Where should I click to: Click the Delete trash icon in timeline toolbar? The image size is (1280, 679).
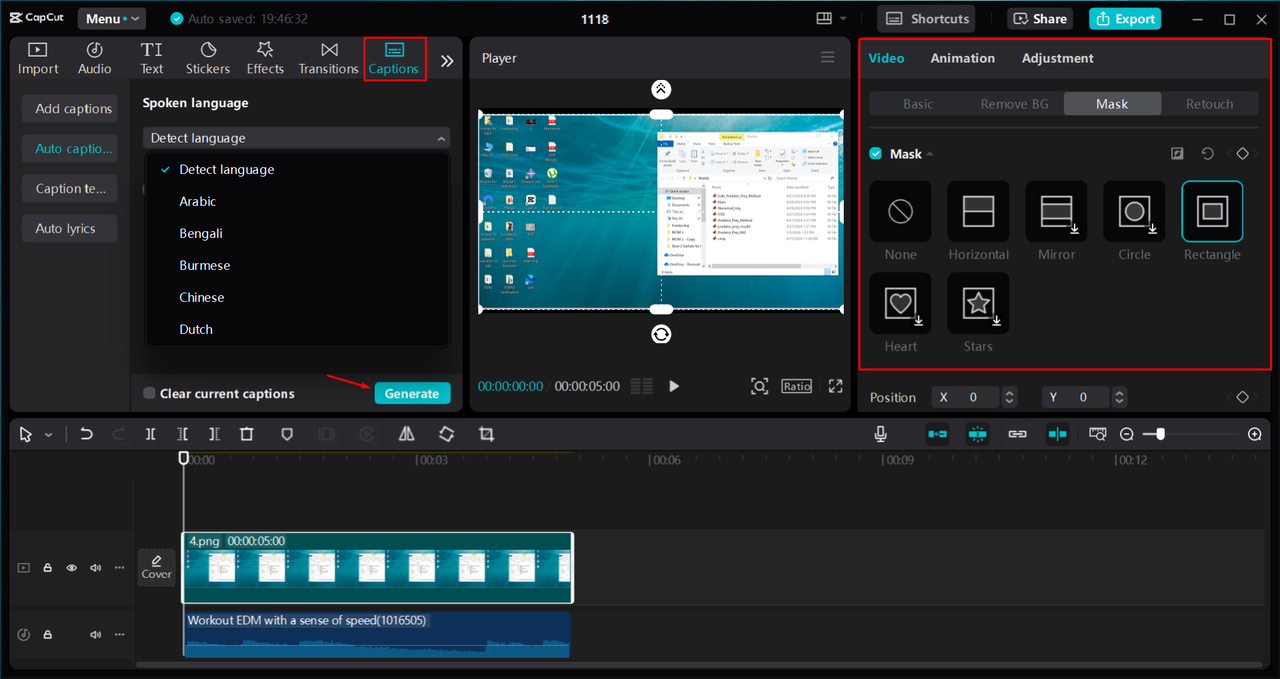click(247, 434)
